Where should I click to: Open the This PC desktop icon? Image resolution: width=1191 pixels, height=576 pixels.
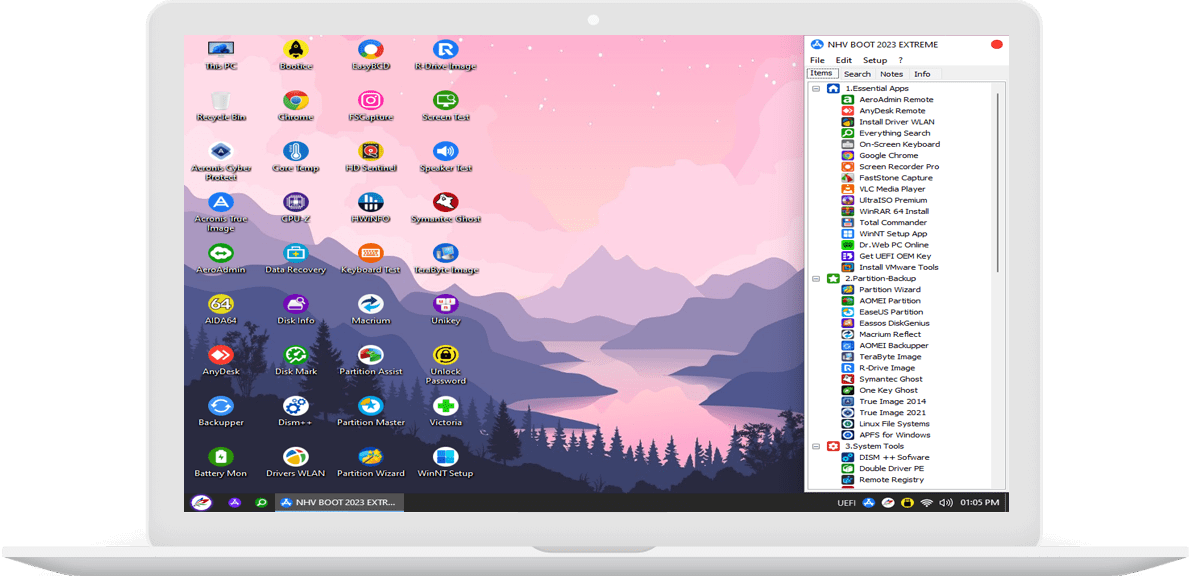(221, 55)
